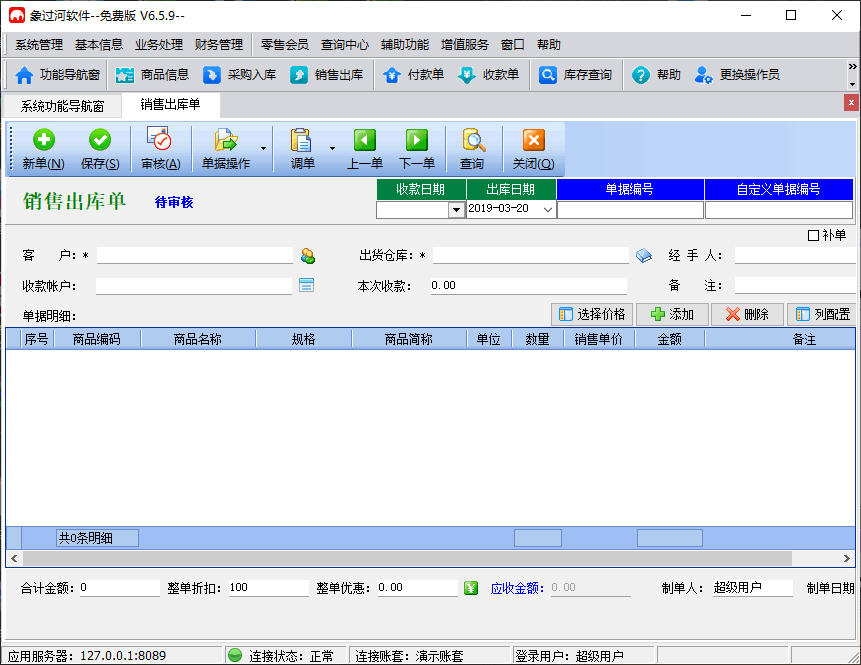The height and width of the screenshot is (665, 861).
Task: Save the order with 保存(S)
Action: click(x=100, y=149)
